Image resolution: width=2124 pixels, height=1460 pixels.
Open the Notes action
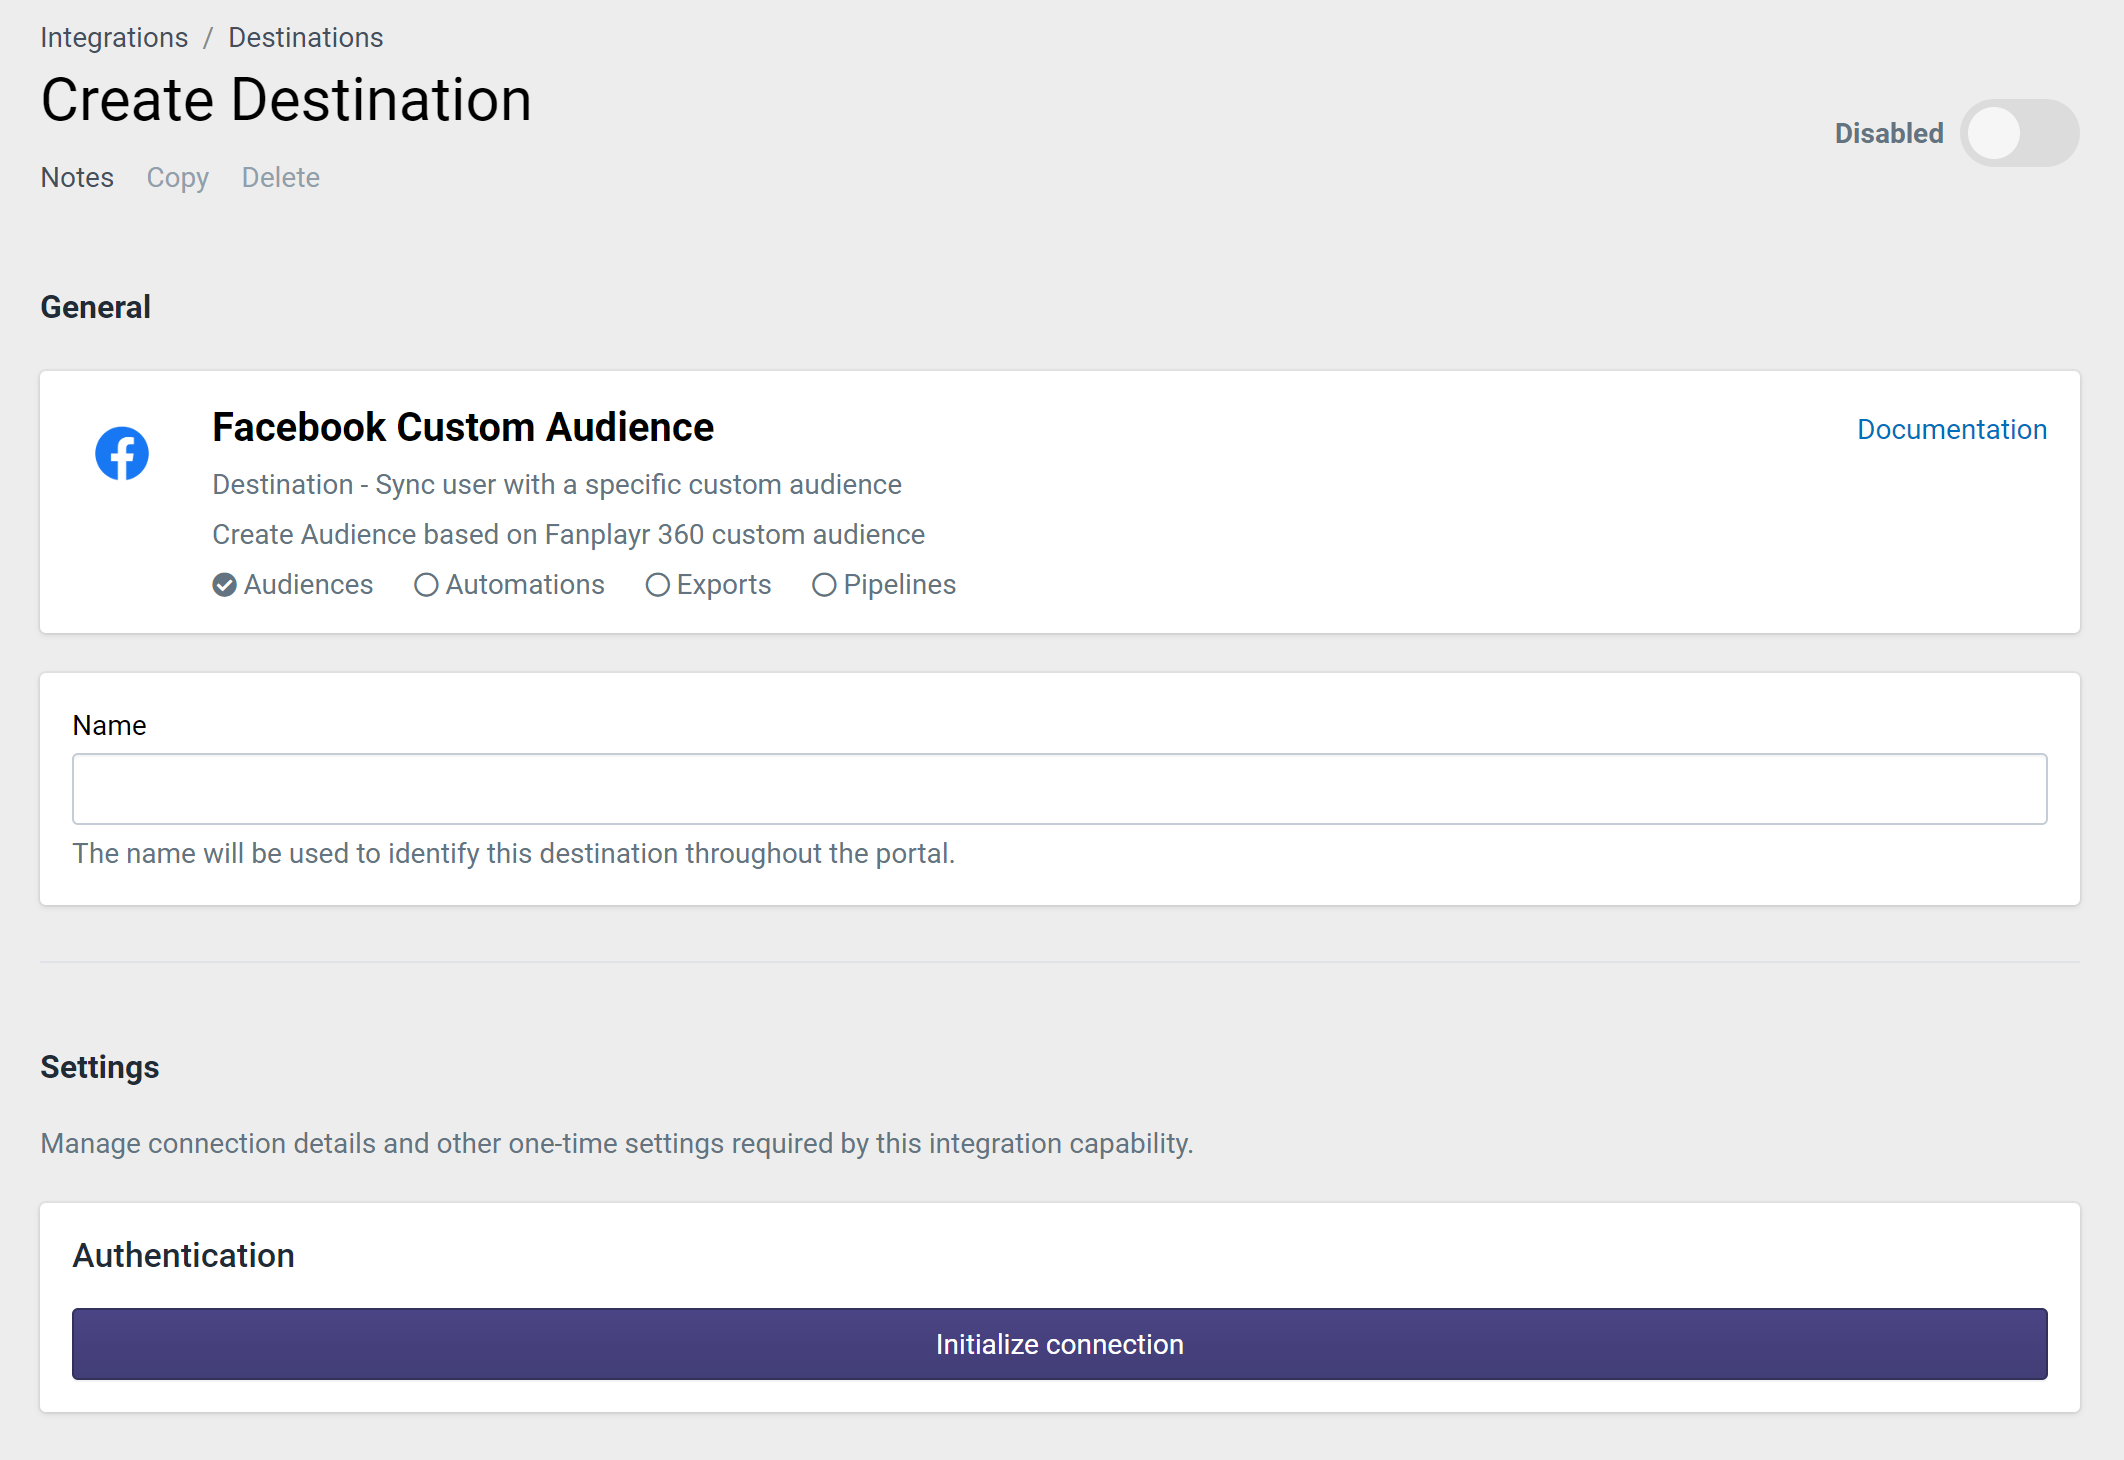77,178
